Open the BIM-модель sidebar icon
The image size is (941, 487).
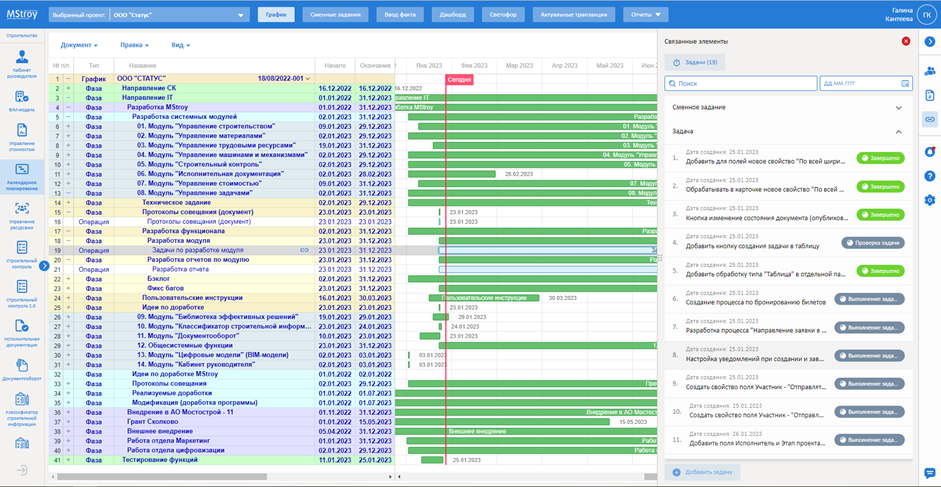(x=22, y=98)
